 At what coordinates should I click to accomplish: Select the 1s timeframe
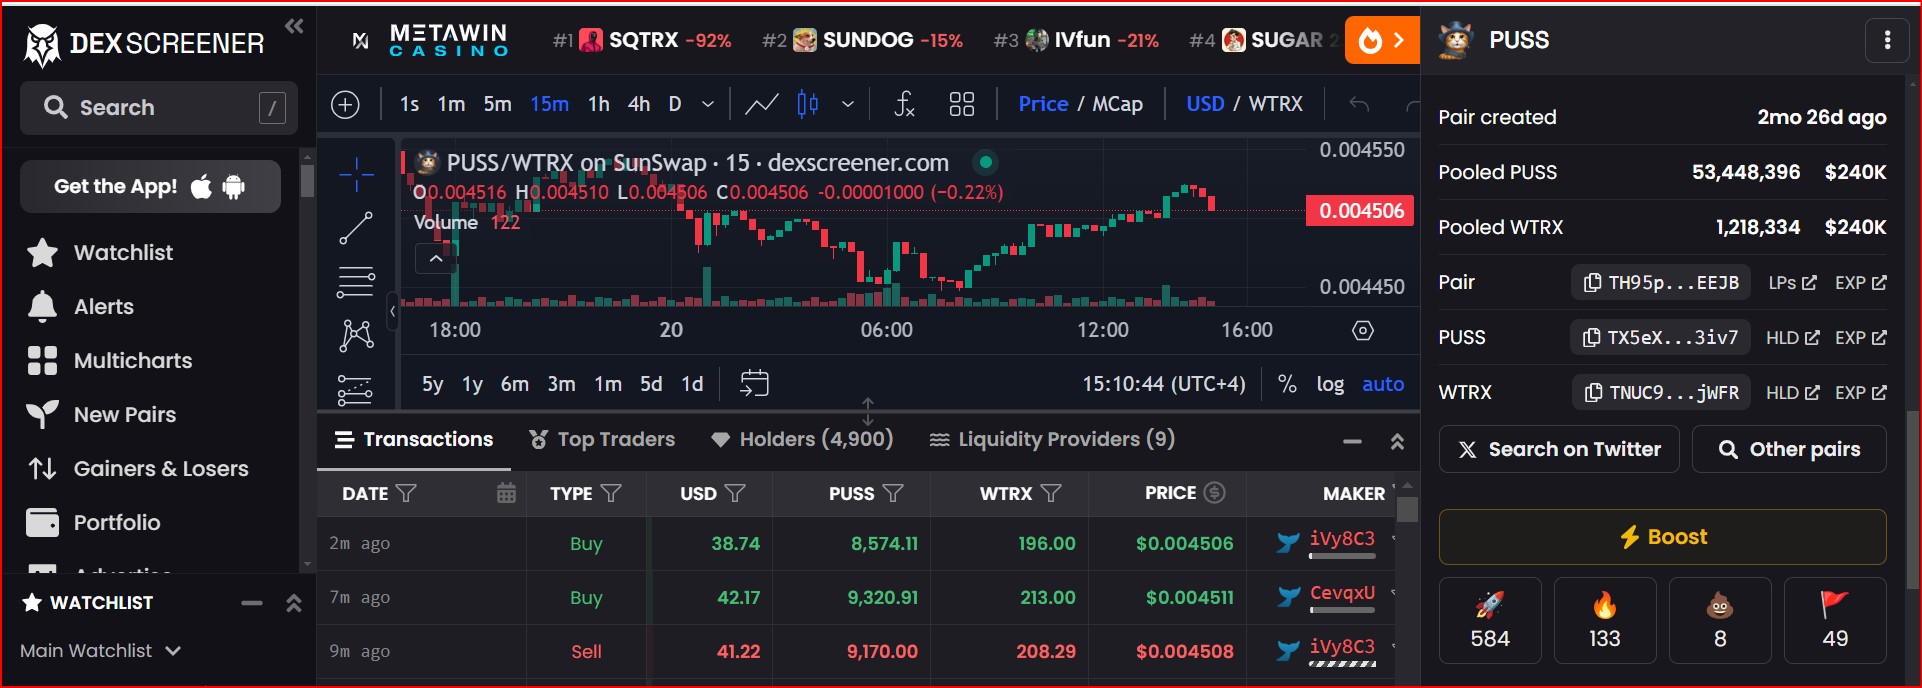tap(409, 104)
